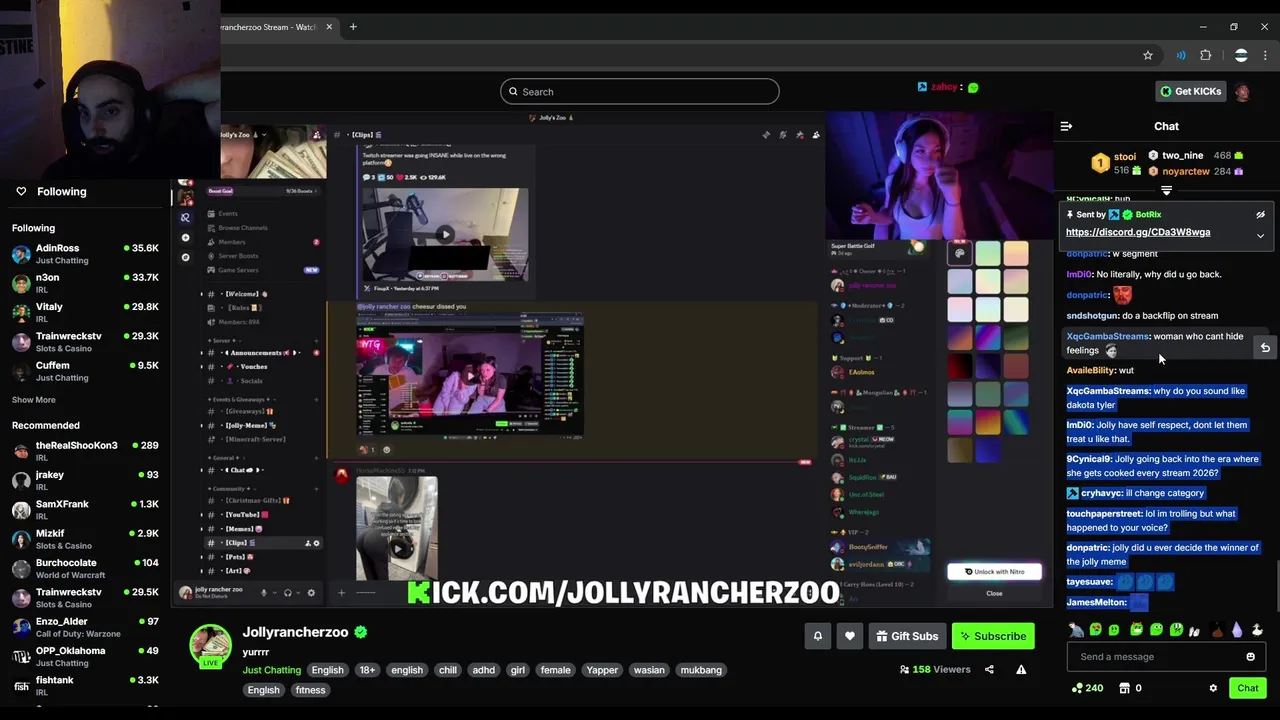Click the Get KICKs button
The image size is (1280, 720).
[1190, 91]
